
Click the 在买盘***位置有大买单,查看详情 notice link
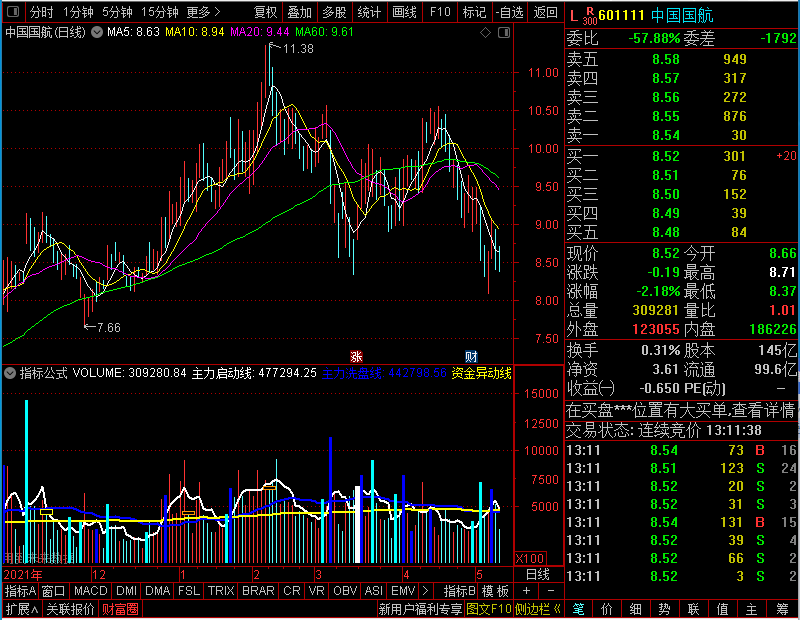(x=681, y=410)
